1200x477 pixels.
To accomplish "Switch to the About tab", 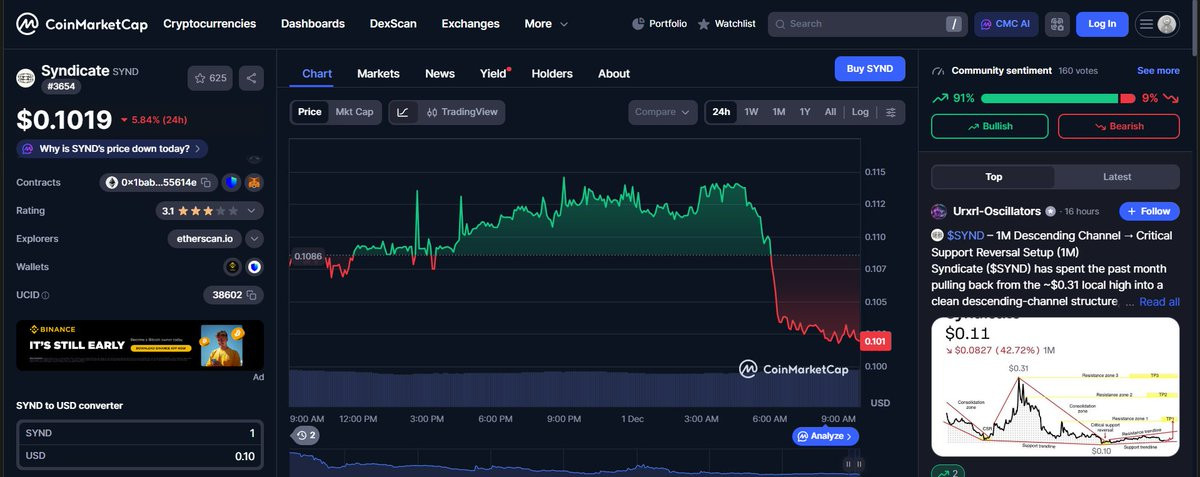I will coord(614,74).
